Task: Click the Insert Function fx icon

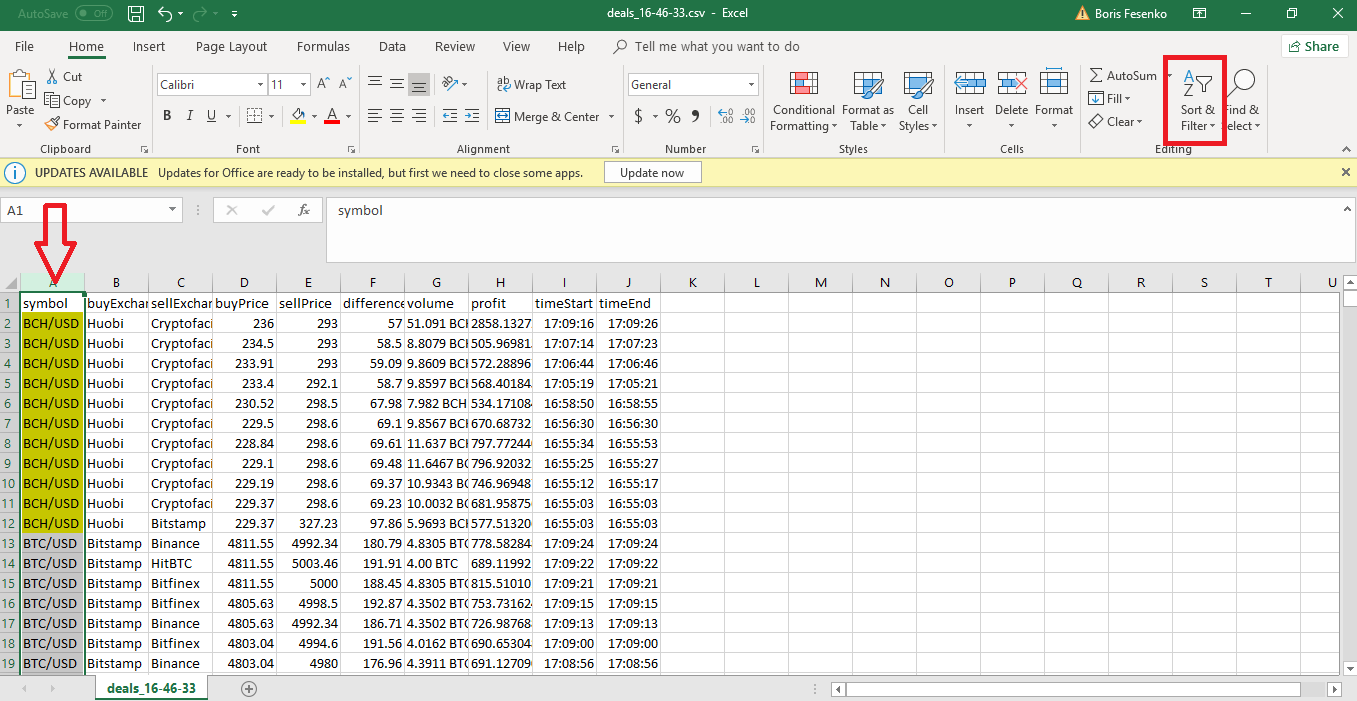Action: pos(304,211)
